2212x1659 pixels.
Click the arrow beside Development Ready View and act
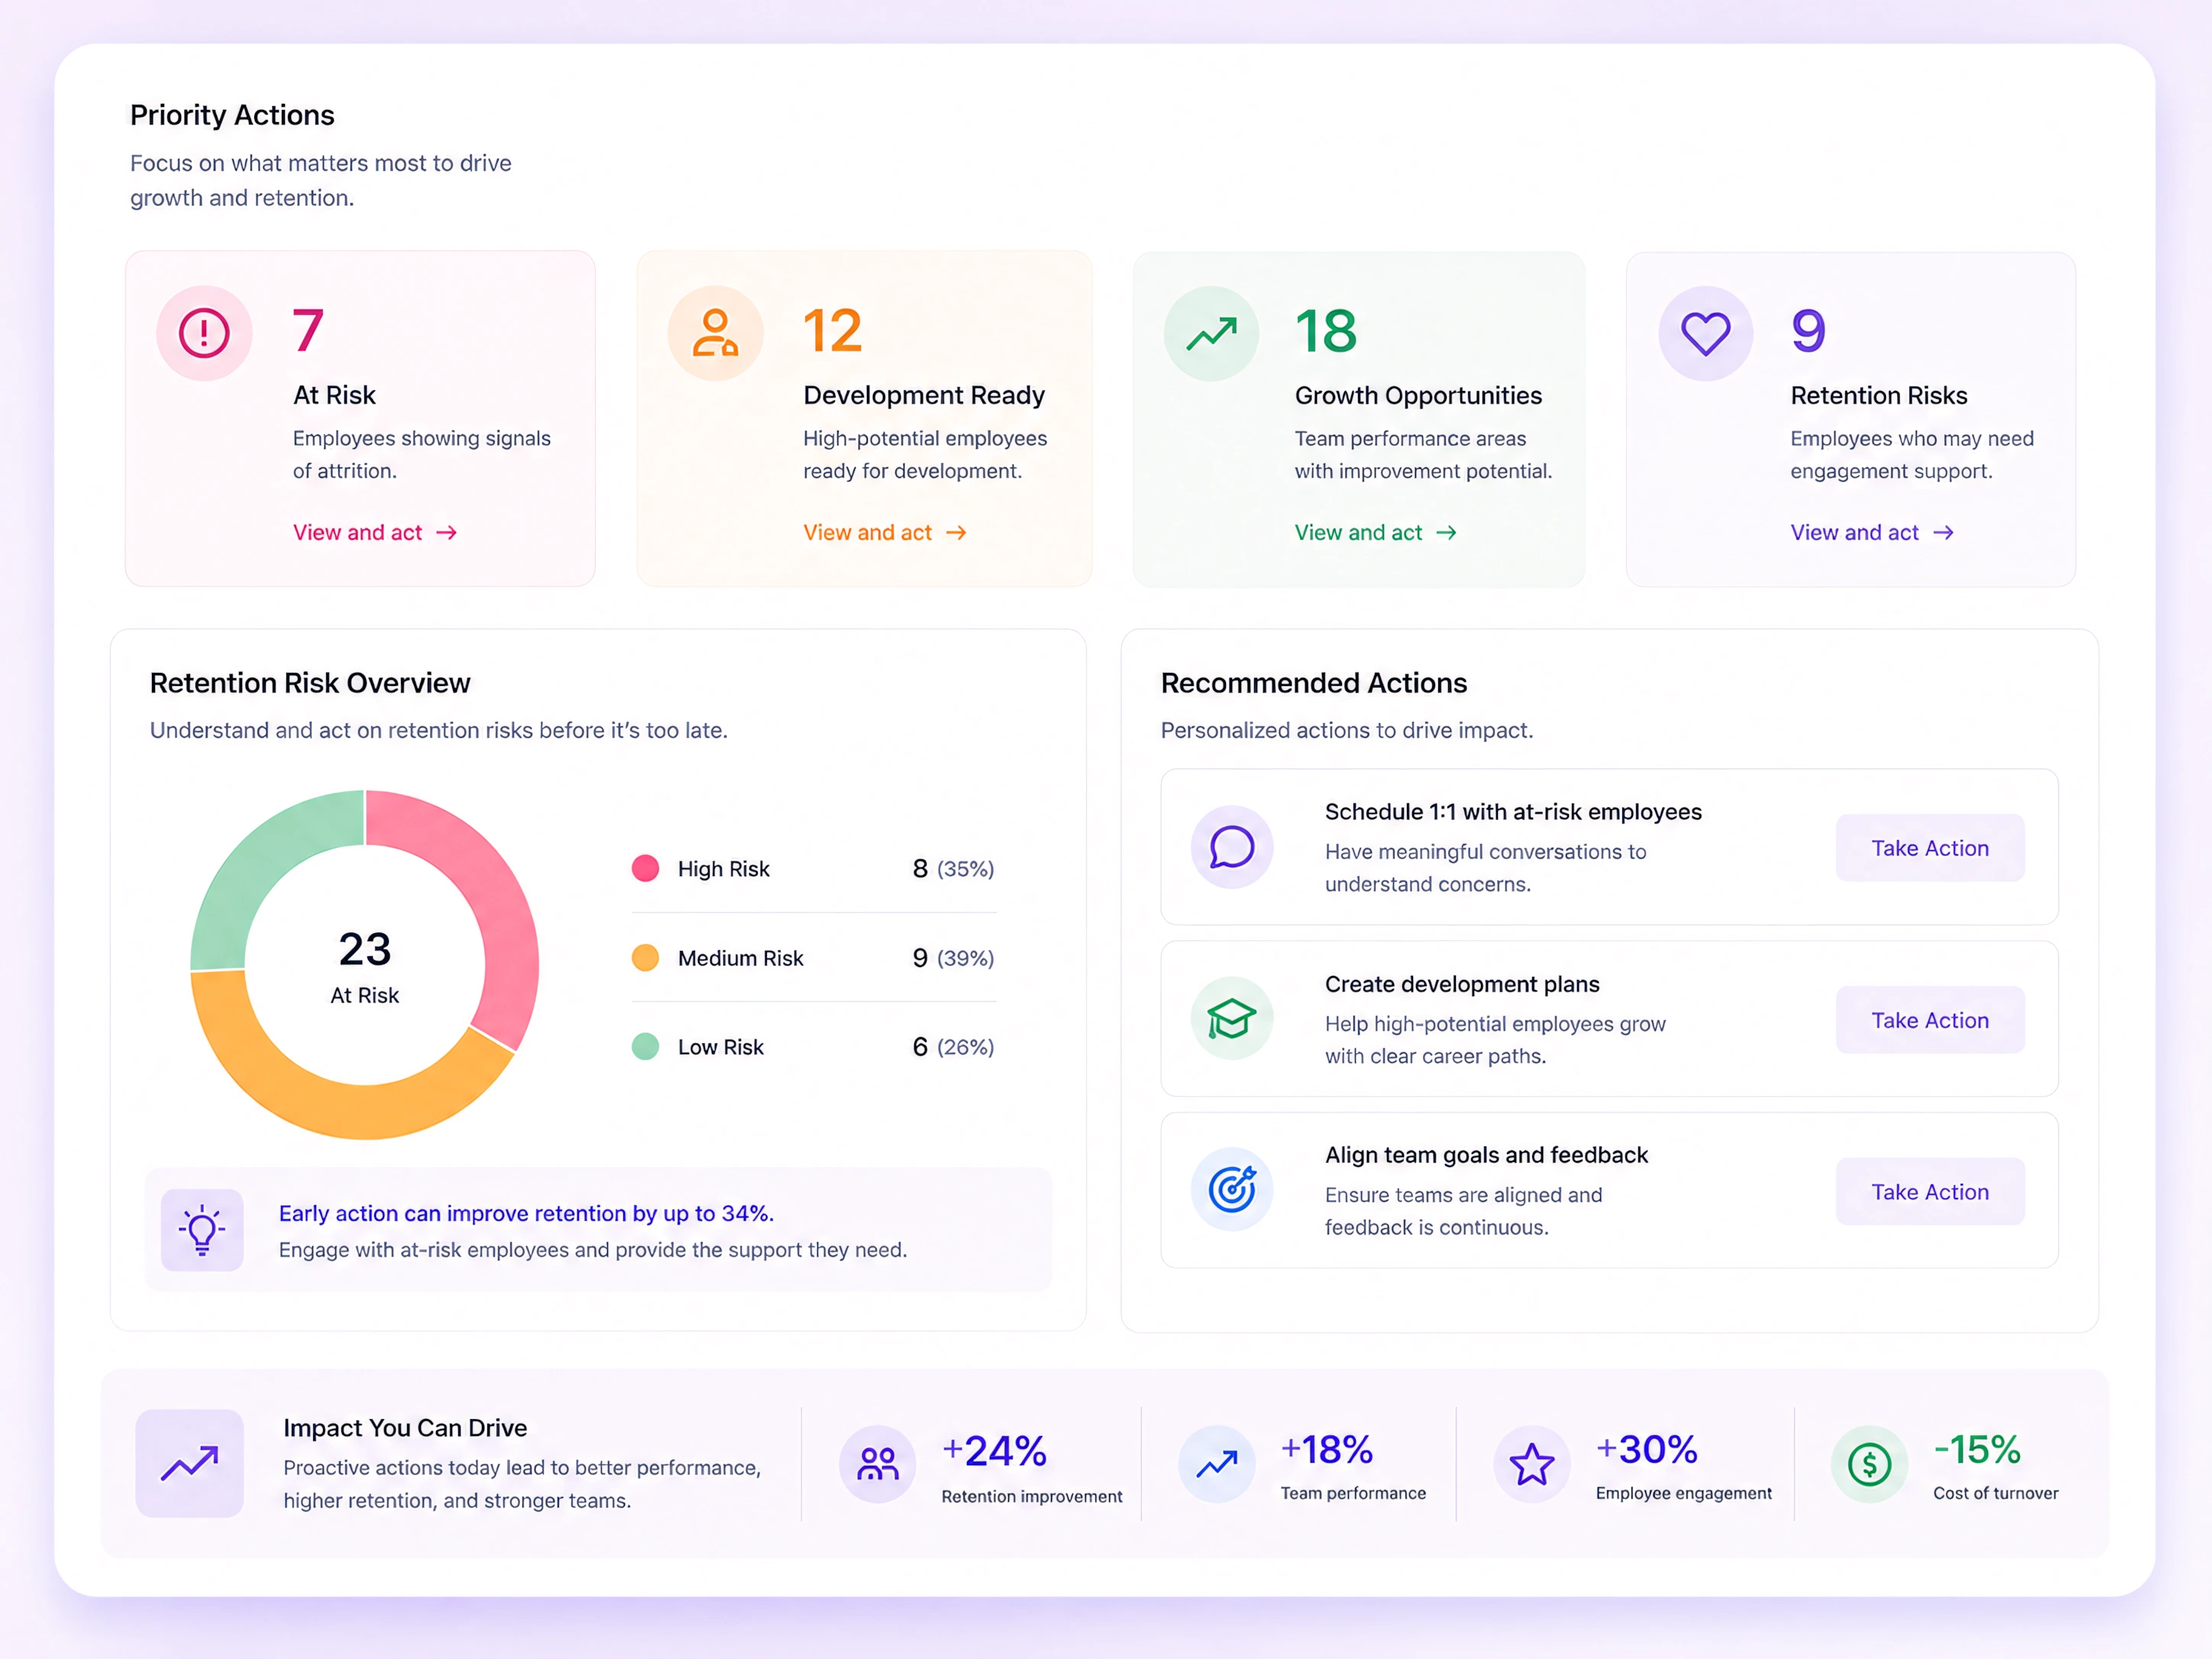pos(956,533)
